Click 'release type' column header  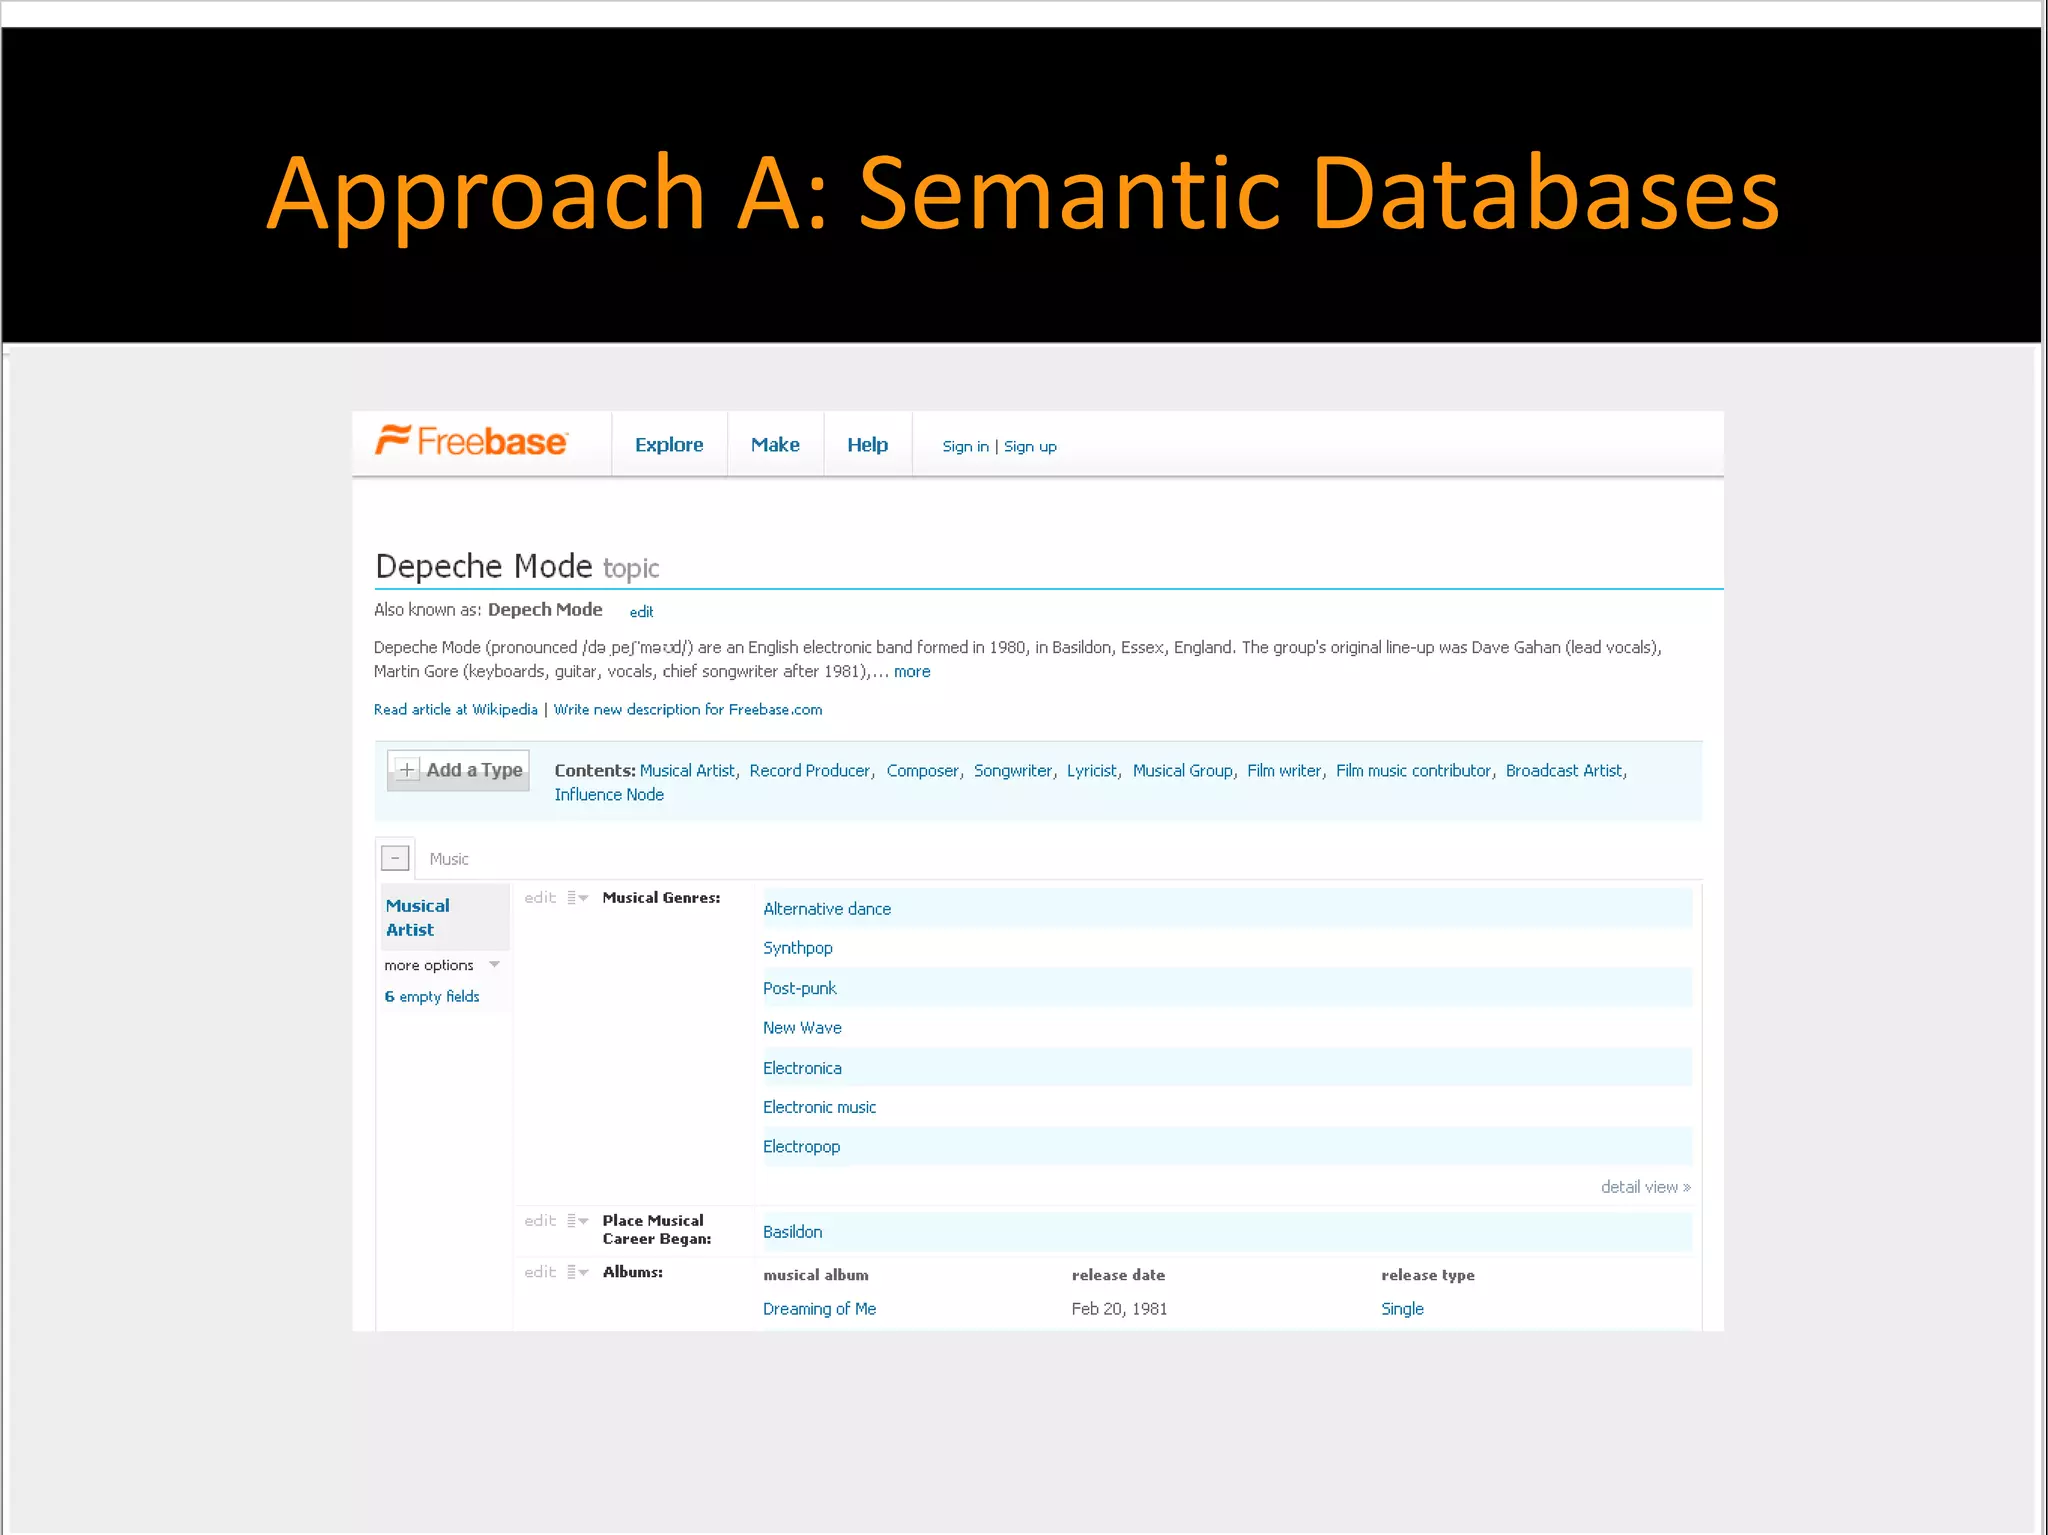(x=1427, y=1275)
